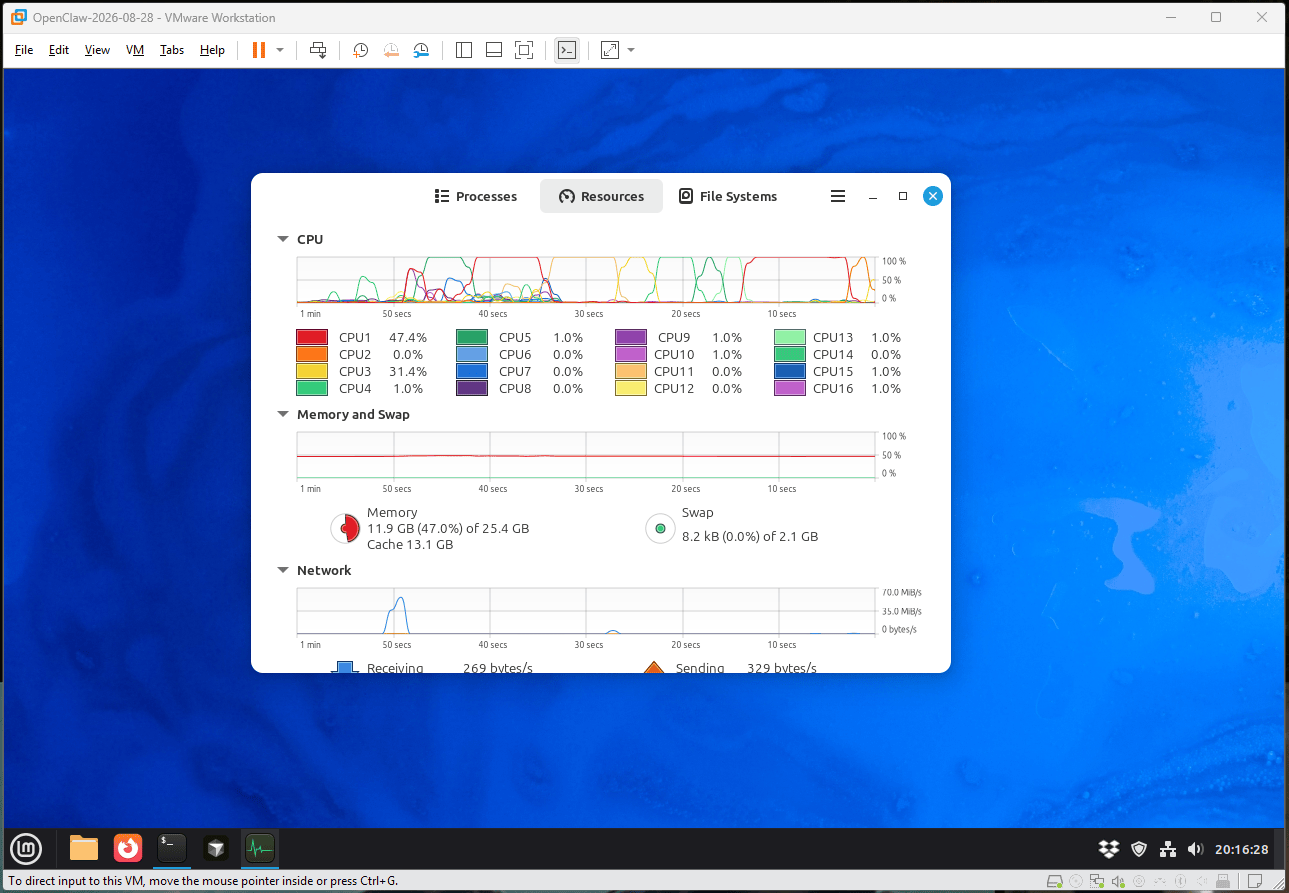Send Ctrl+Alt+Del to the virtual machine
This screenshot has width=1289, height=893.
pos(318,50)
